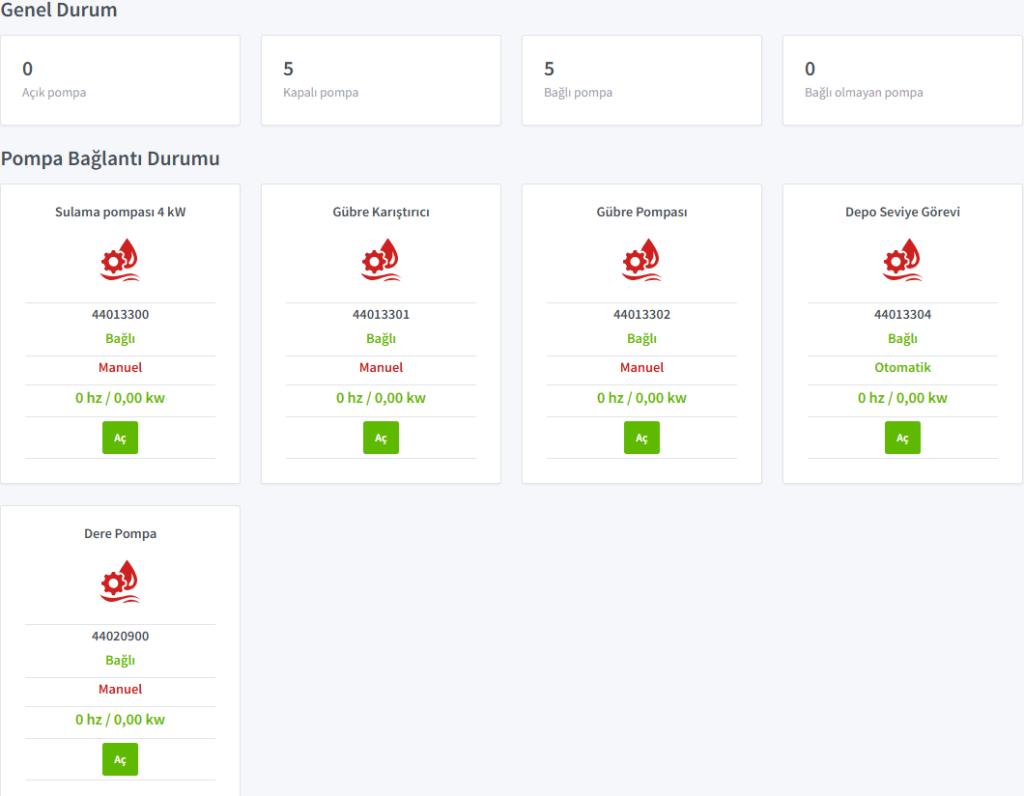Click the Gübre Karıştırıcı pump icon
The height and width of the screenshot is (796, 1024).
(x=381, y=260)
